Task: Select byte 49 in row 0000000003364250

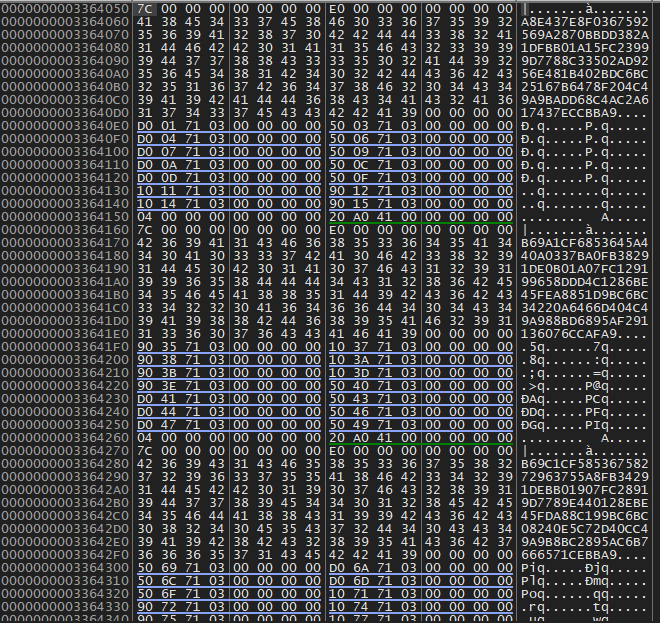Action: tap(361, 425)
